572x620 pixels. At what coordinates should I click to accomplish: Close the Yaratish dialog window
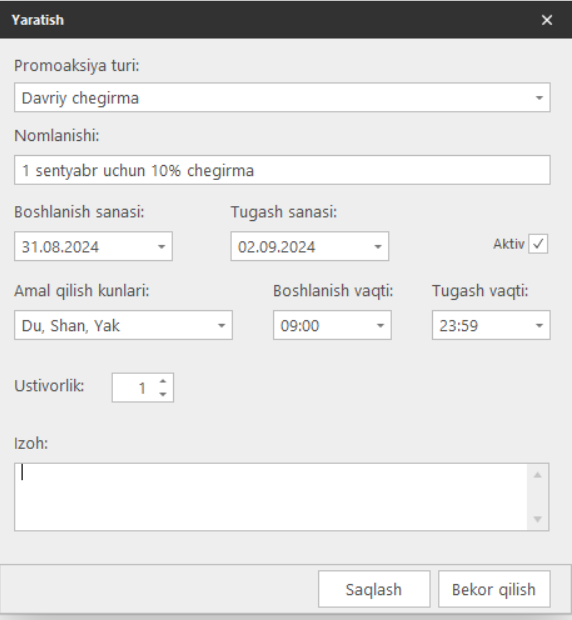pyautogui.click(x=547, y=20)
